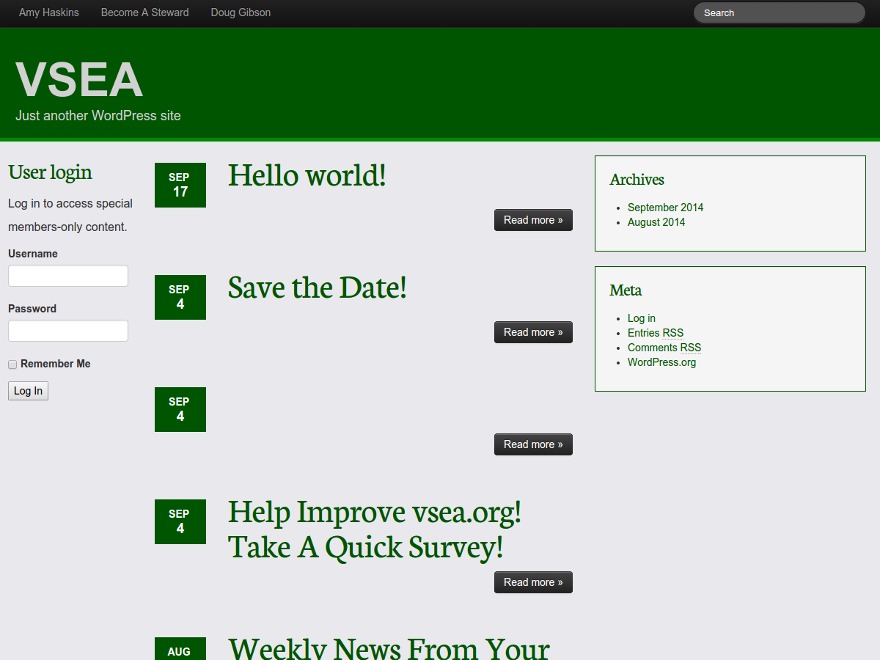Image resolution: width=880 pixels, height=660 pixels.
Task: Focus the Password input box
Action: coord(68,331)
